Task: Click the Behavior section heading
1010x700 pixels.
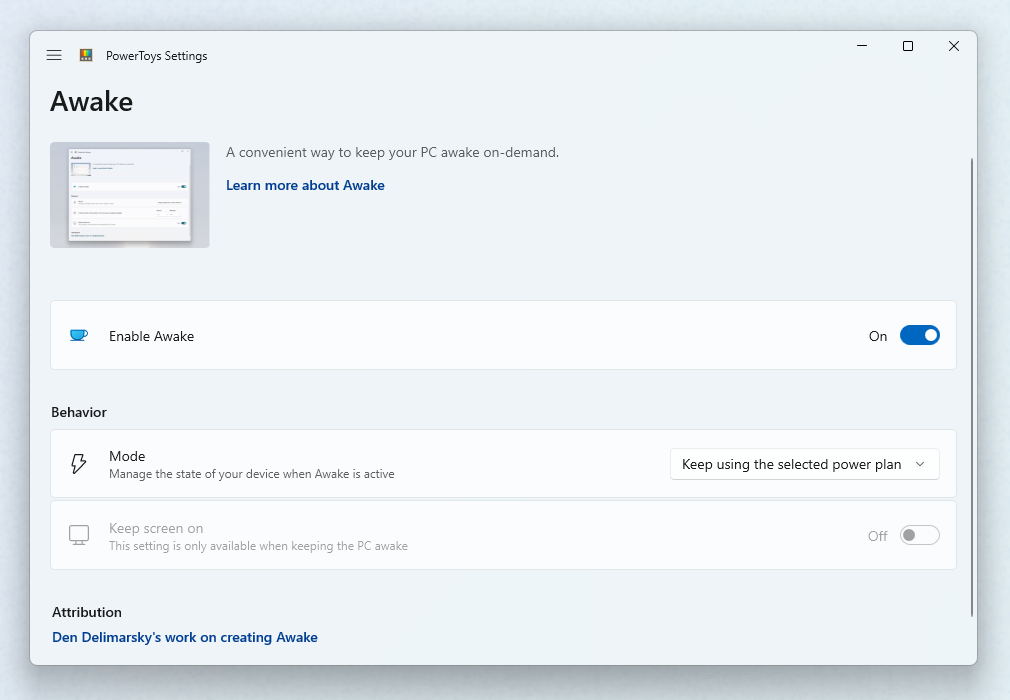Action: point(79,412)
